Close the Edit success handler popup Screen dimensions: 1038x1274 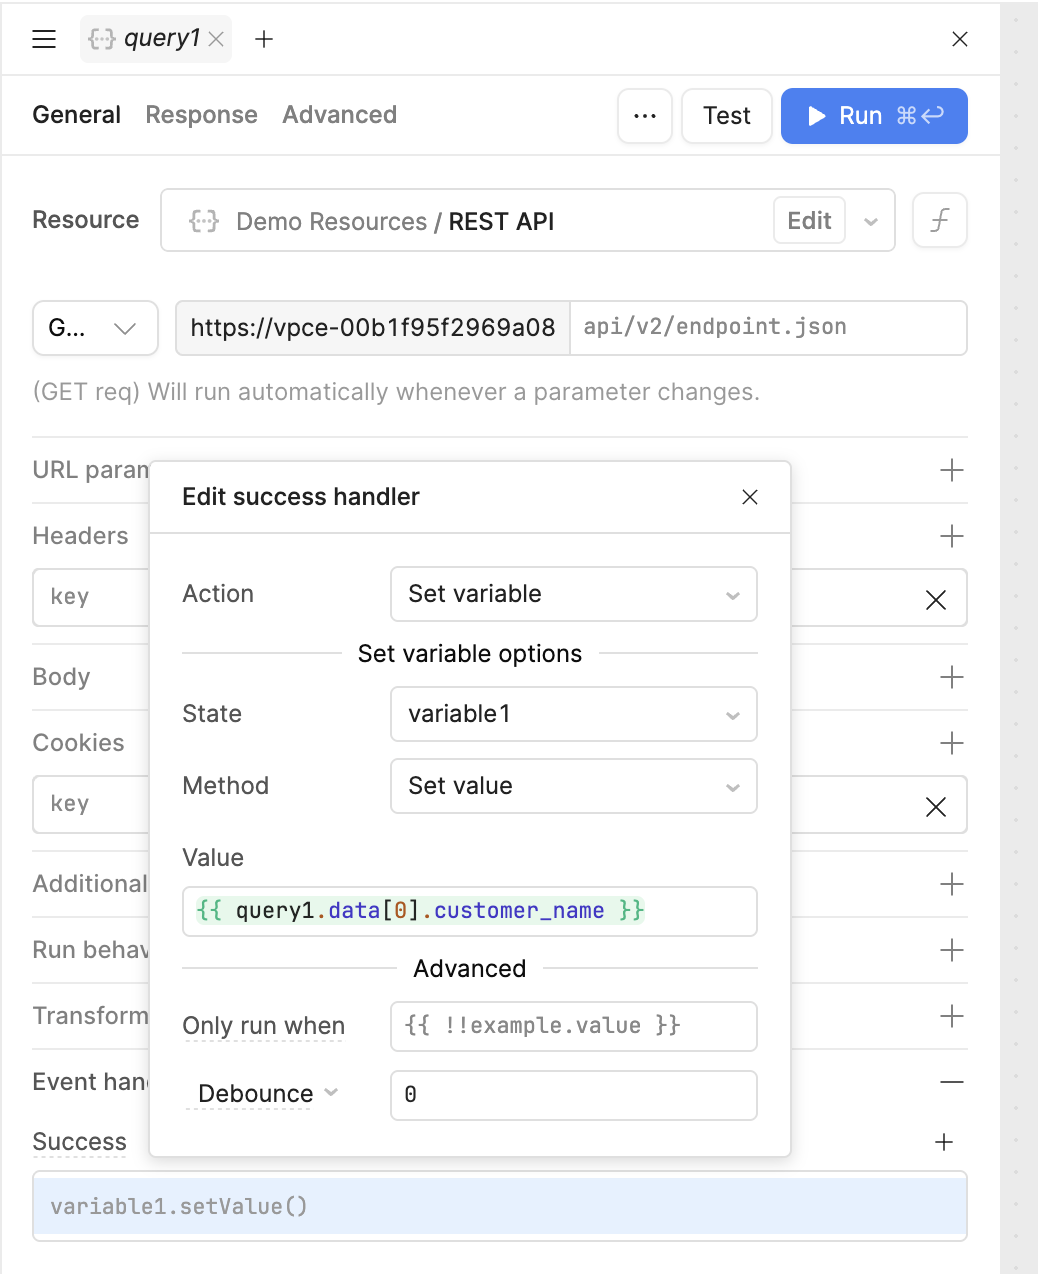click(750, 497)
